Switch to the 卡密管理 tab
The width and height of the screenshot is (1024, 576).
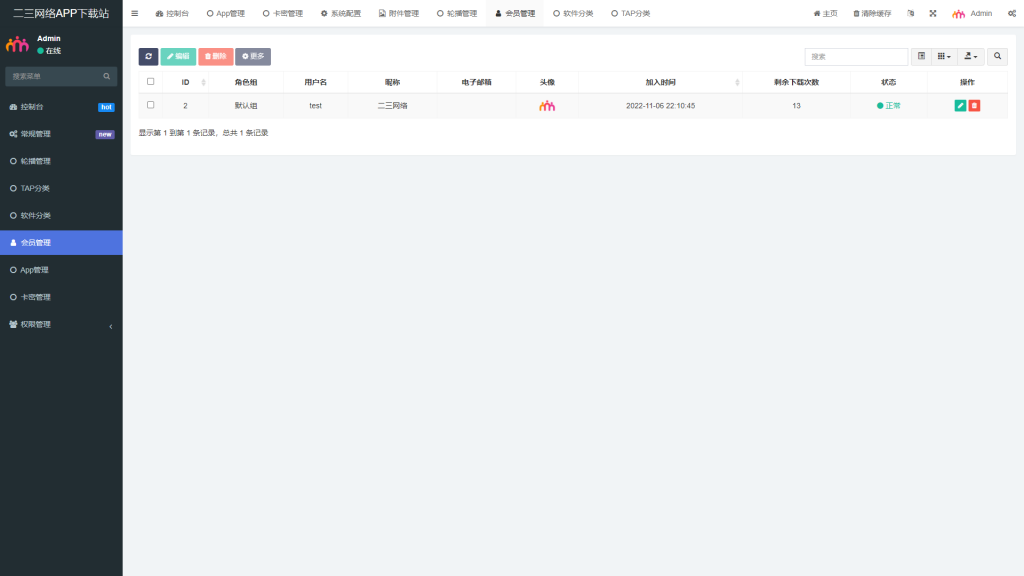(283, 14)
